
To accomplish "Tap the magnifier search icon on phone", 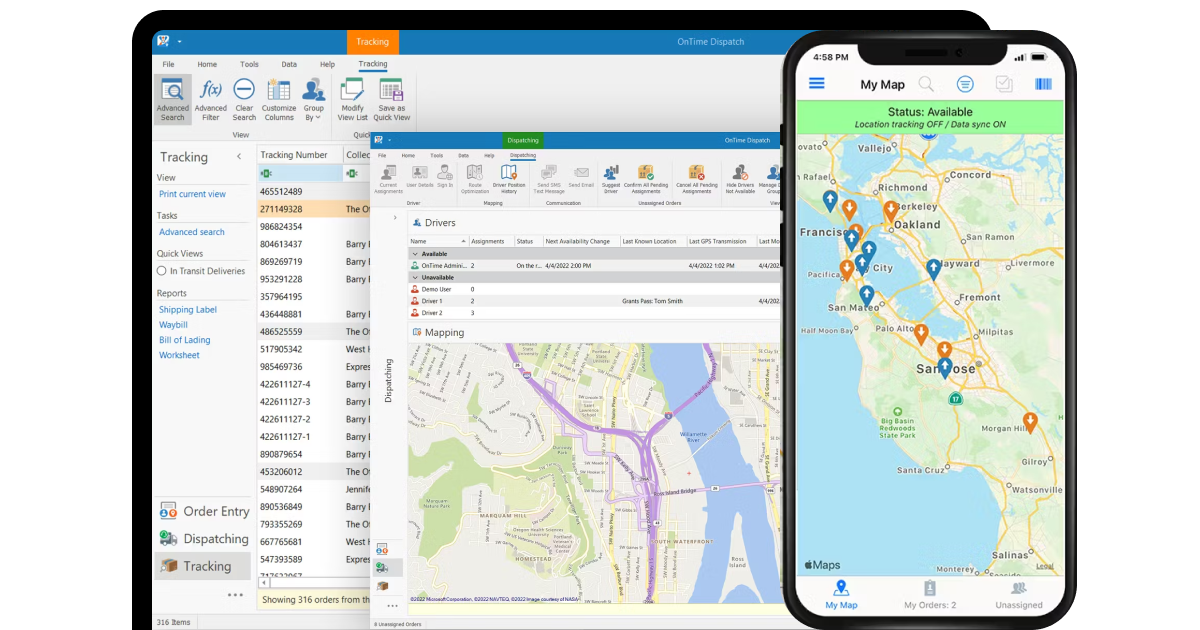I will pos(927,84).
